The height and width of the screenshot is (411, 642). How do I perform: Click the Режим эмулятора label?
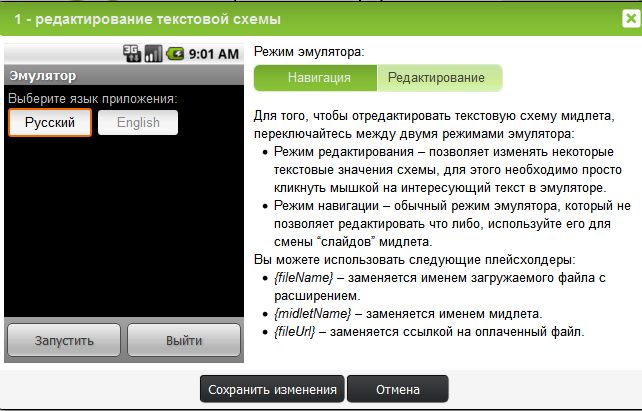[309, 52]
